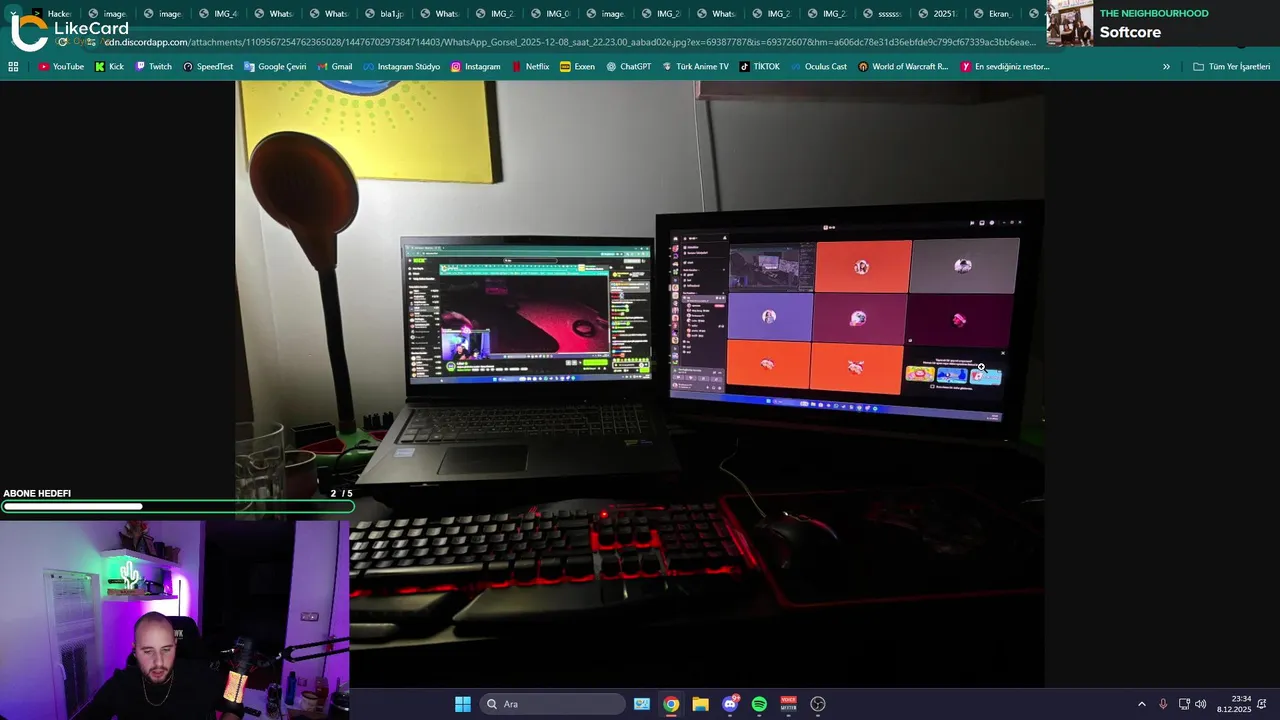Open the Kick bookmark
The image size is (1280, 720).
pos(109,66)
